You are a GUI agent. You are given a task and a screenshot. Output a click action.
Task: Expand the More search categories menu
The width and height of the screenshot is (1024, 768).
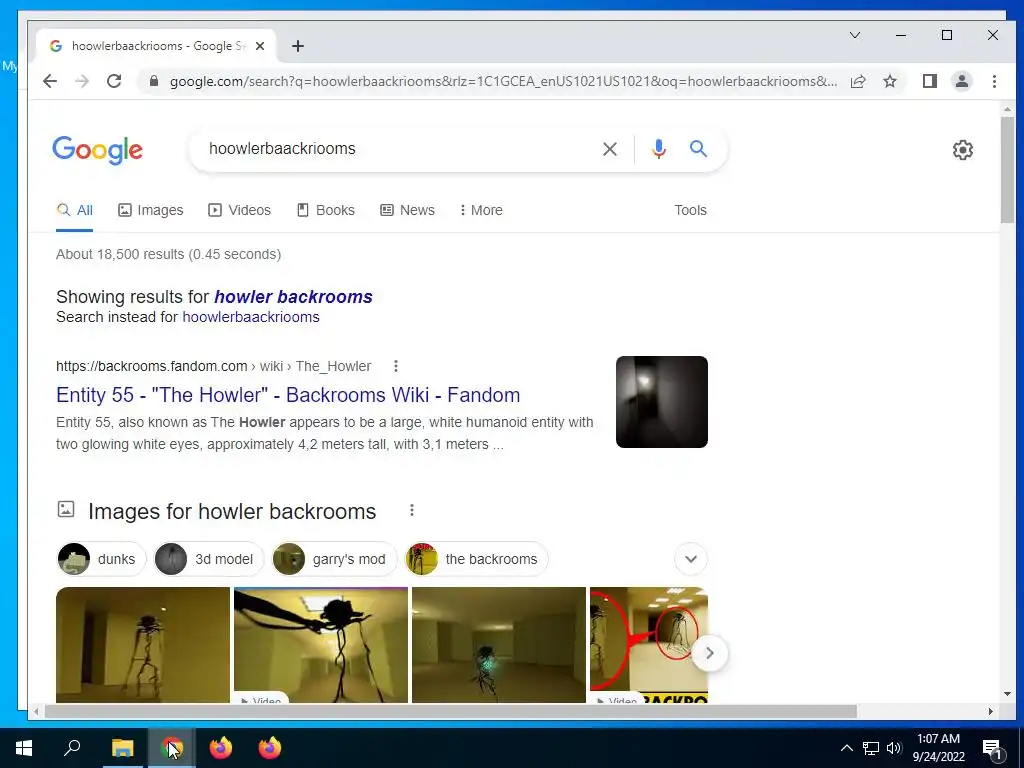[x=481, y=210]
